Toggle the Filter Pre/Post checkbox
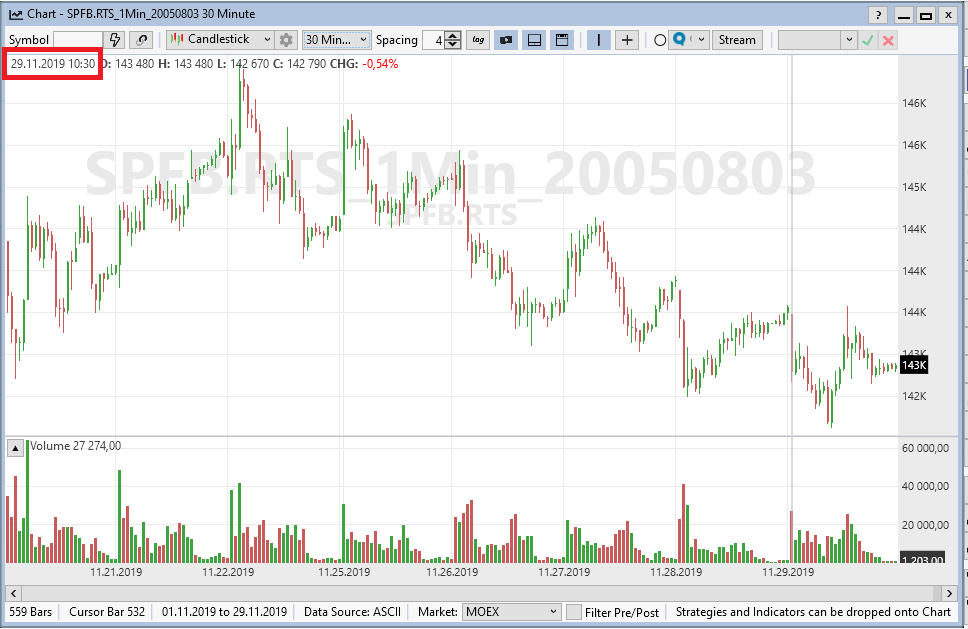968x629 pixels. point(576,612)
